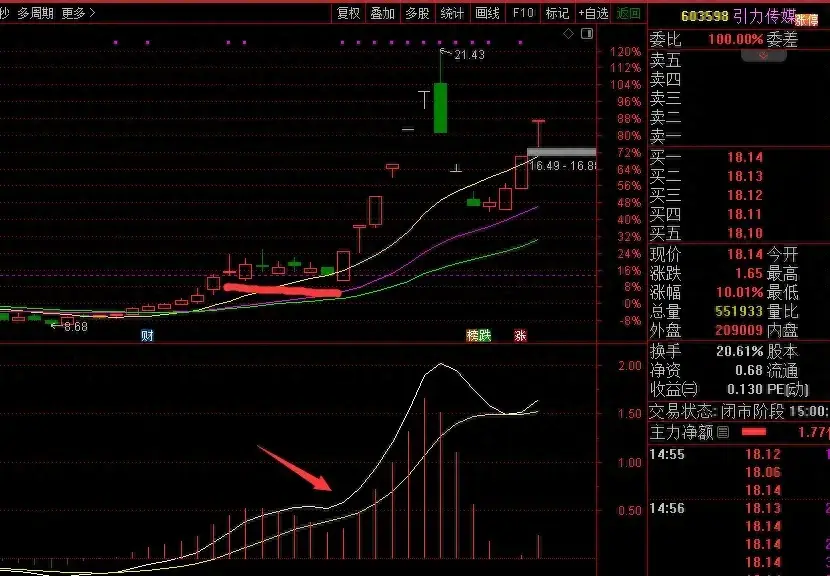Image resolution: width=830 pixels, height=576 pixels.
Task: Select stock code 603598
Action: [x=705, y=16]
